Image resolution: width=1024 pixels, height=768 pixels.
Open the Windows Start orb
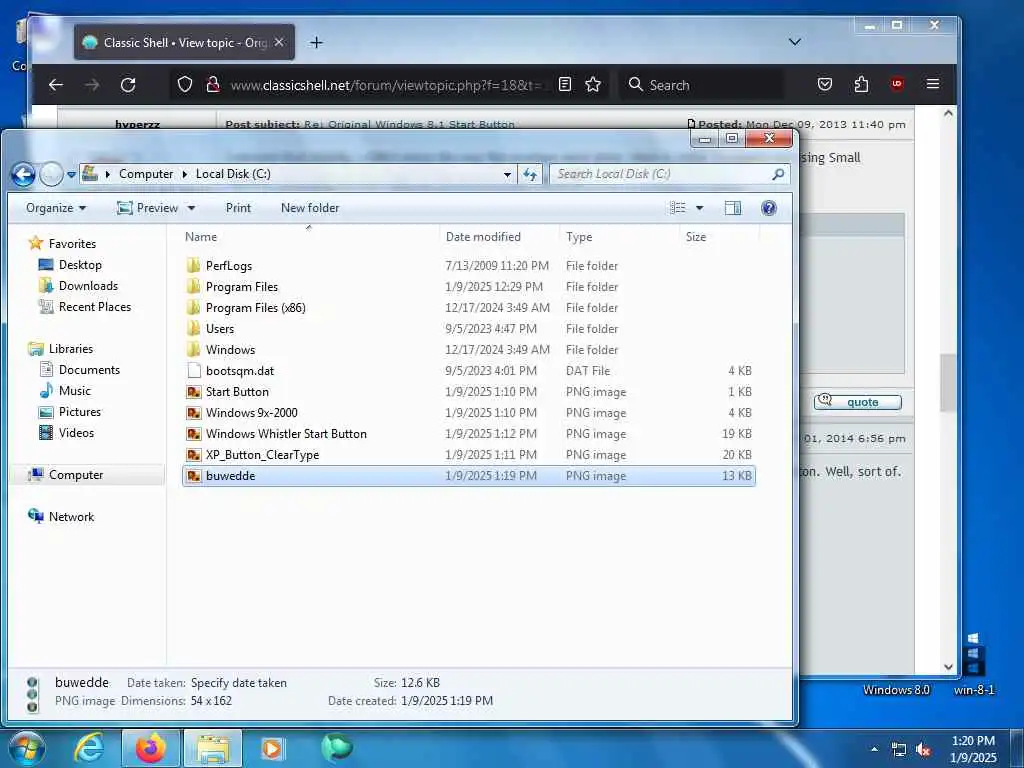click(x=27, y=748)
